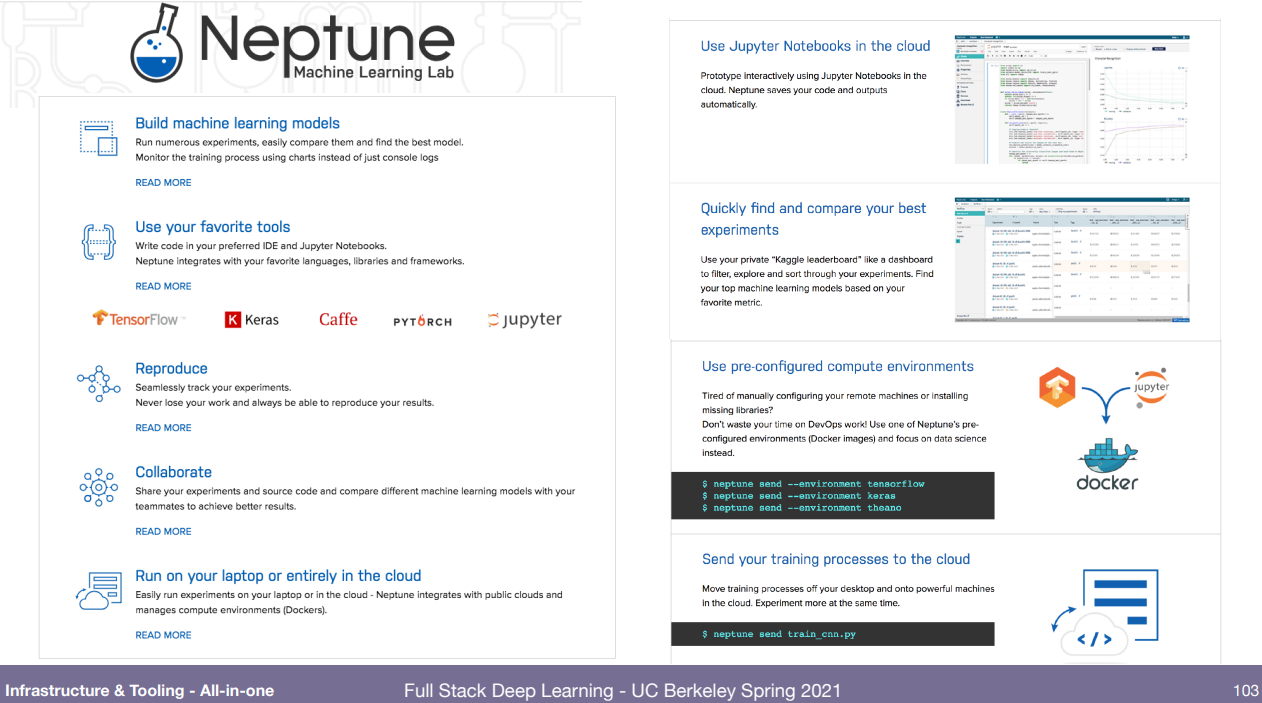1262x703 pixels.
Task: Click the Machine Learning Lab subtitle
Action: point(373,73)
